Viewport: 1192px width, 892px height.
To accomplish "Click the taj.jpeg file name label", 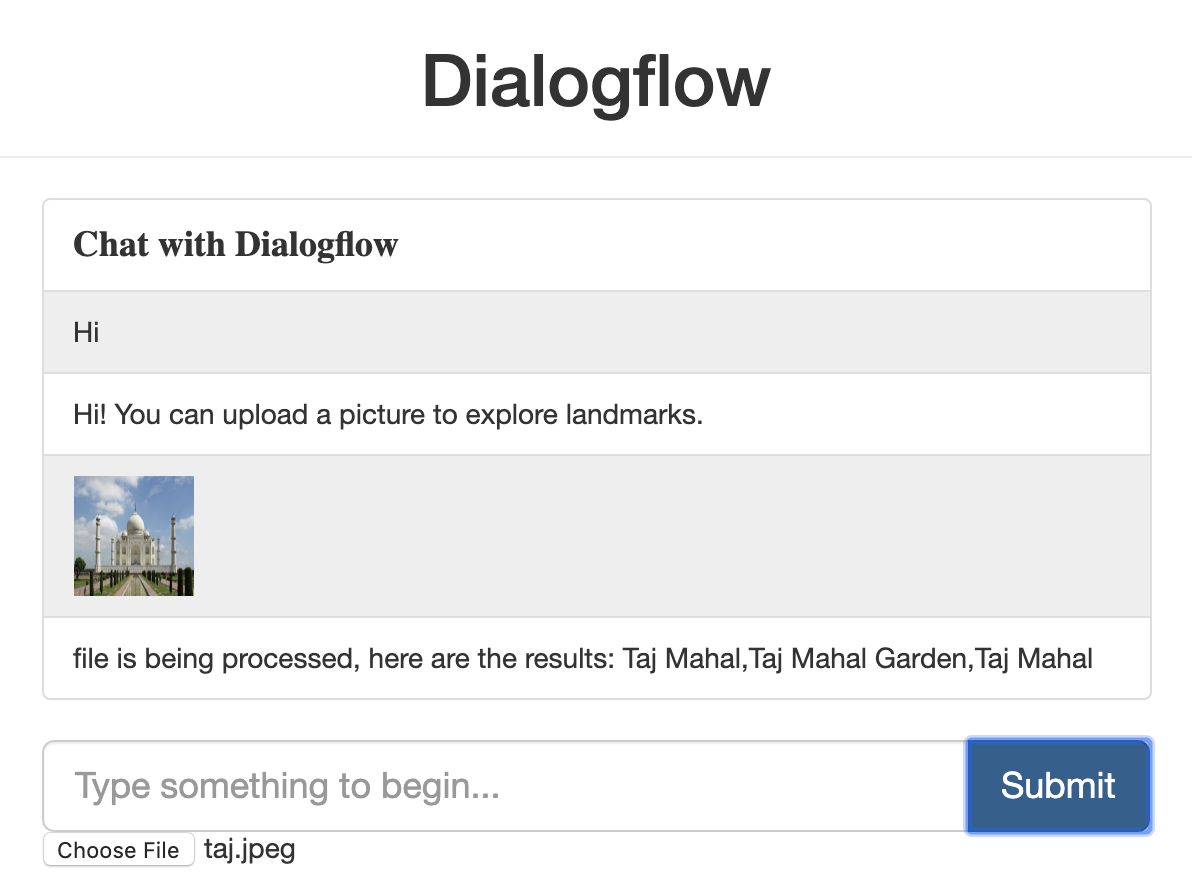I will coord(250,850).
